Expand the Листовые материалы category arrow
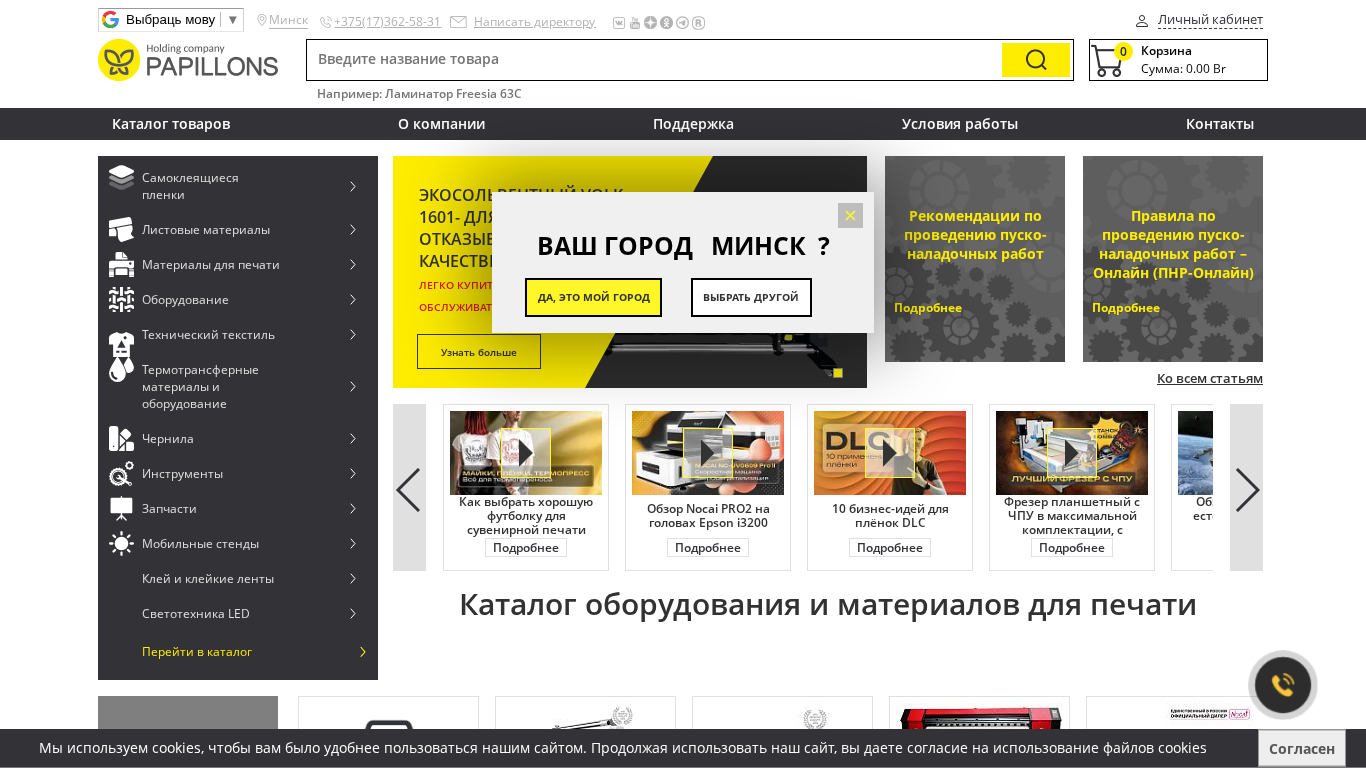Image resolution: width=1366 pixels, height=768 pixels. click(x=353, y=230)
